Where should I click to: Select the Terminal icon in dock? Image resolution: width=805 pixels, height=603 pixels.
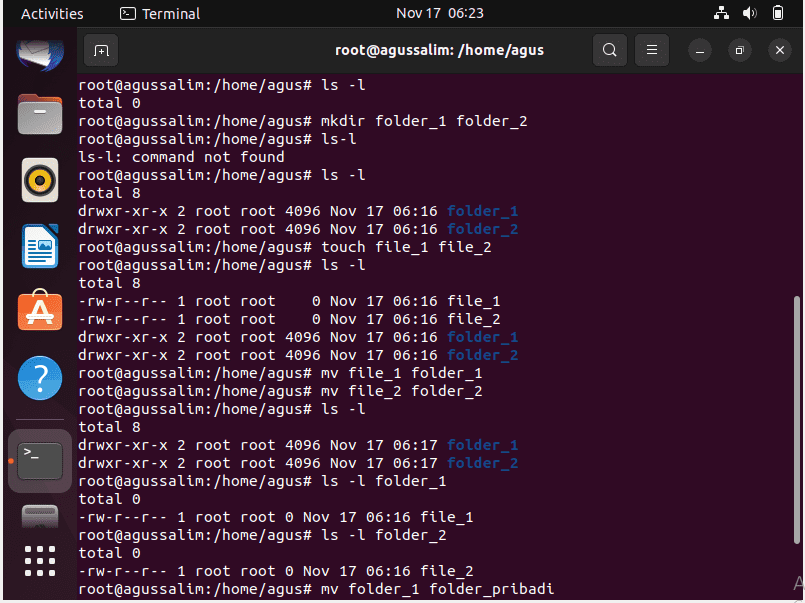(x=40, y=461)
